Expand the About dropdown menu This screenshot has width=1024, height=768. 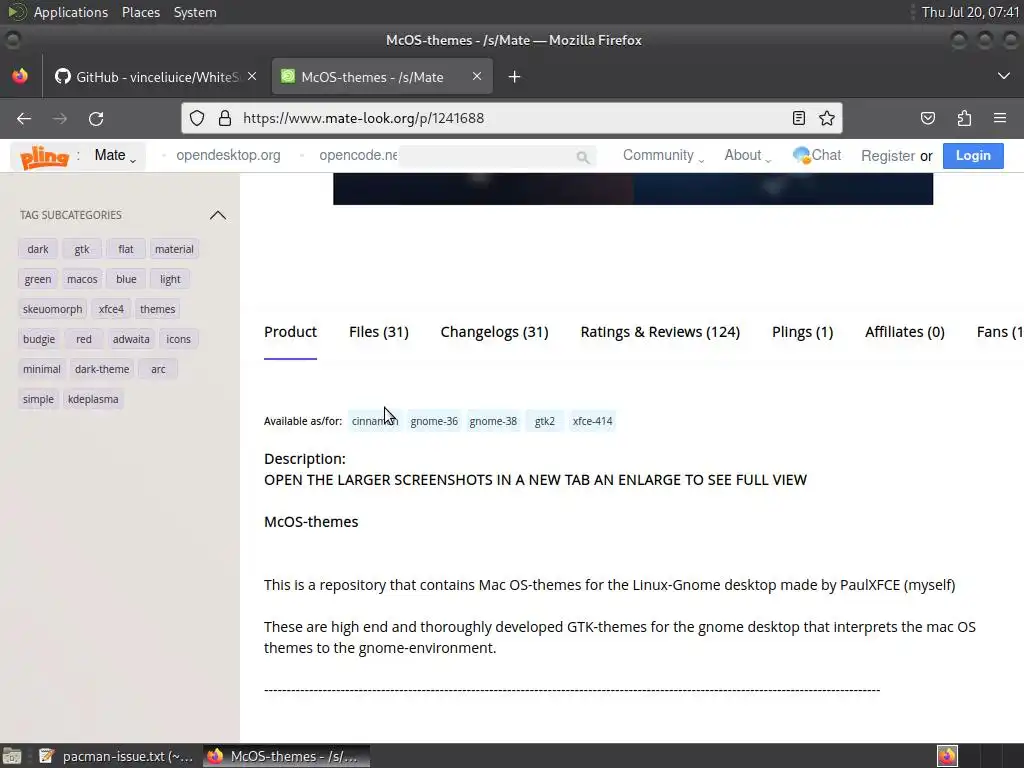point(747,155)
